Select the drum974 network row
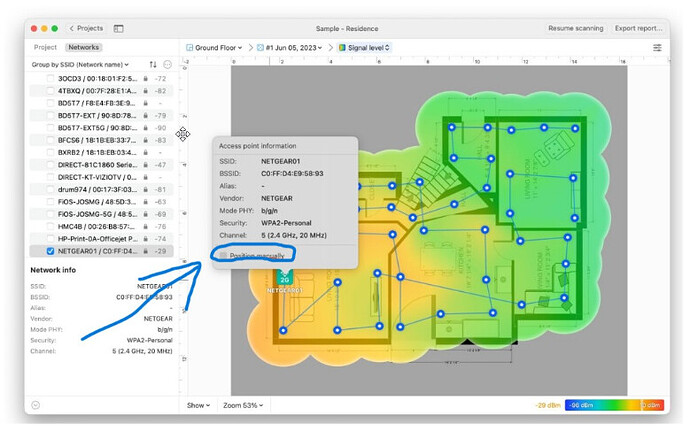Viewport: 690px width, 431px height. [x=101, y=189]
